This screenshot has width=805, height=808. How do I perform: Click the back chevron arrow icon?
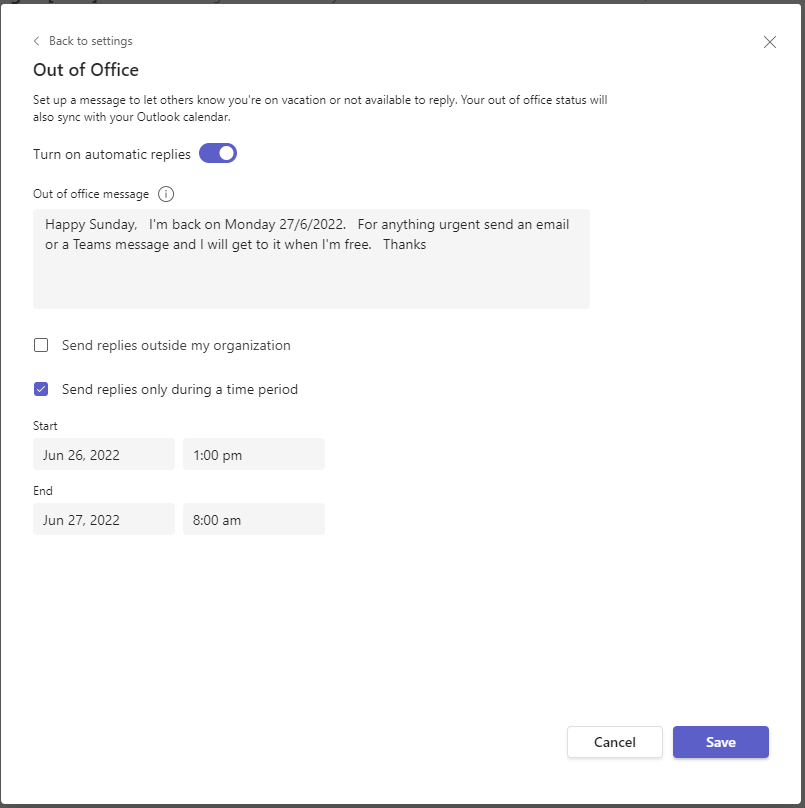pyautogui.click(x=37, y=41)
